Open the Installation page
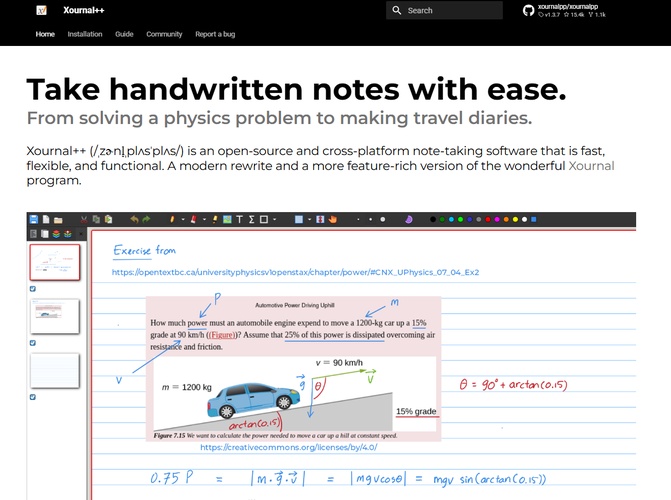The width and height of the screenshot is (671, 500). pyautogui.click(x=85, y=34)
